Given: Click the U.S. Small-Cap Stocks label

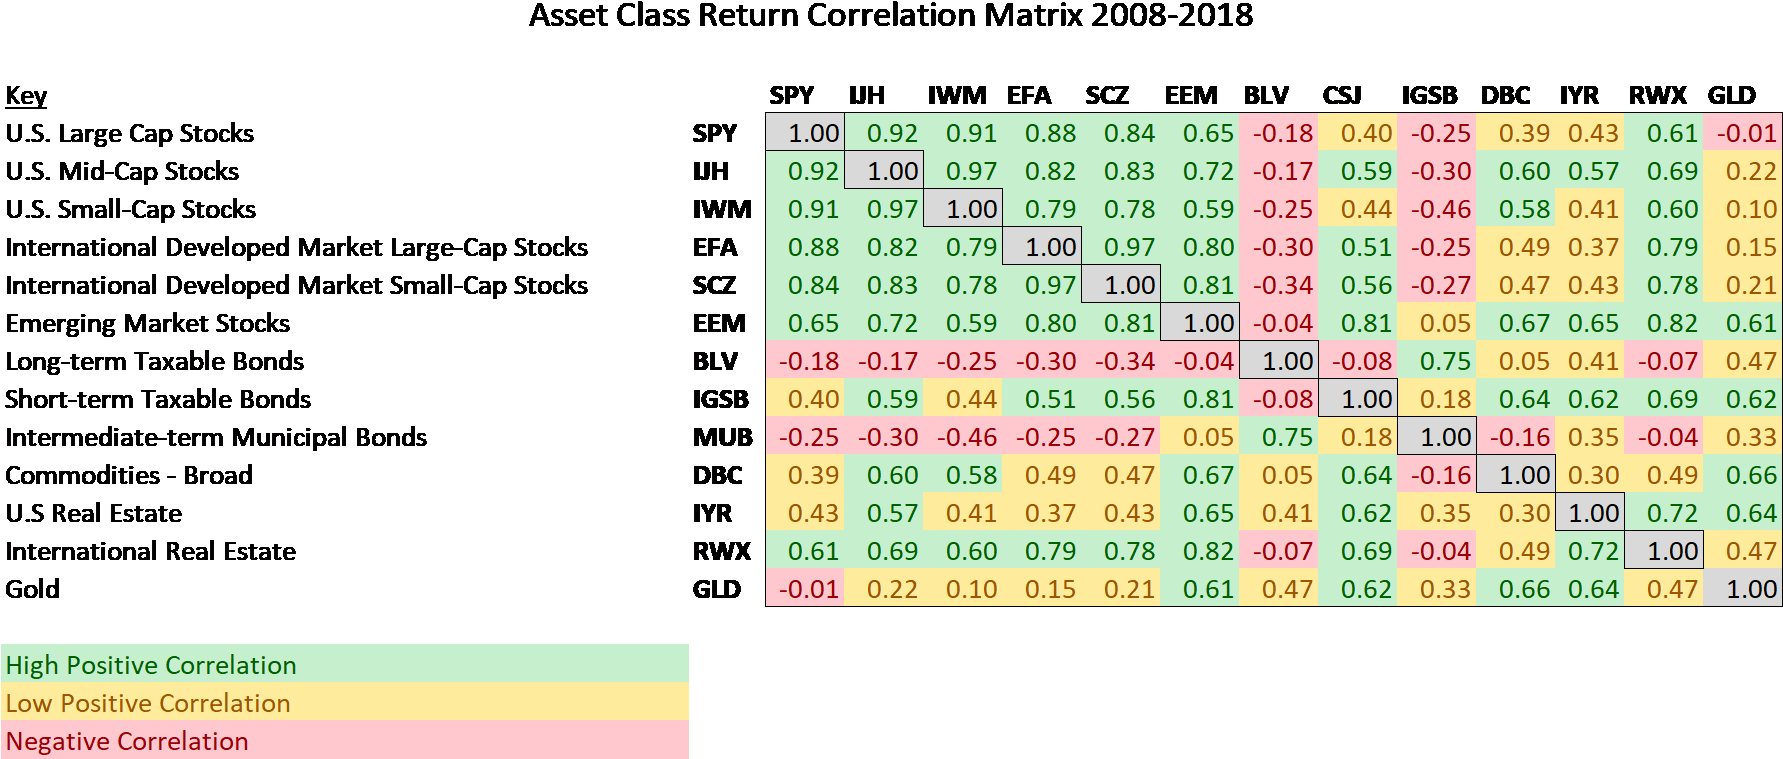Looking at the screenshot, I should point(131,209).
